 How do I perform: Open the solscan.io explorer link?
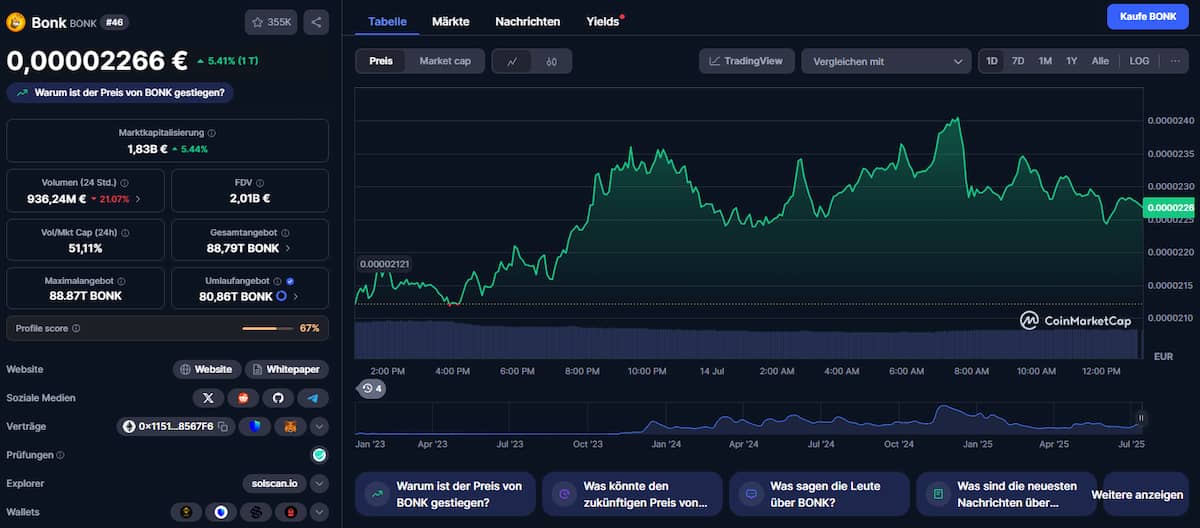273,484
